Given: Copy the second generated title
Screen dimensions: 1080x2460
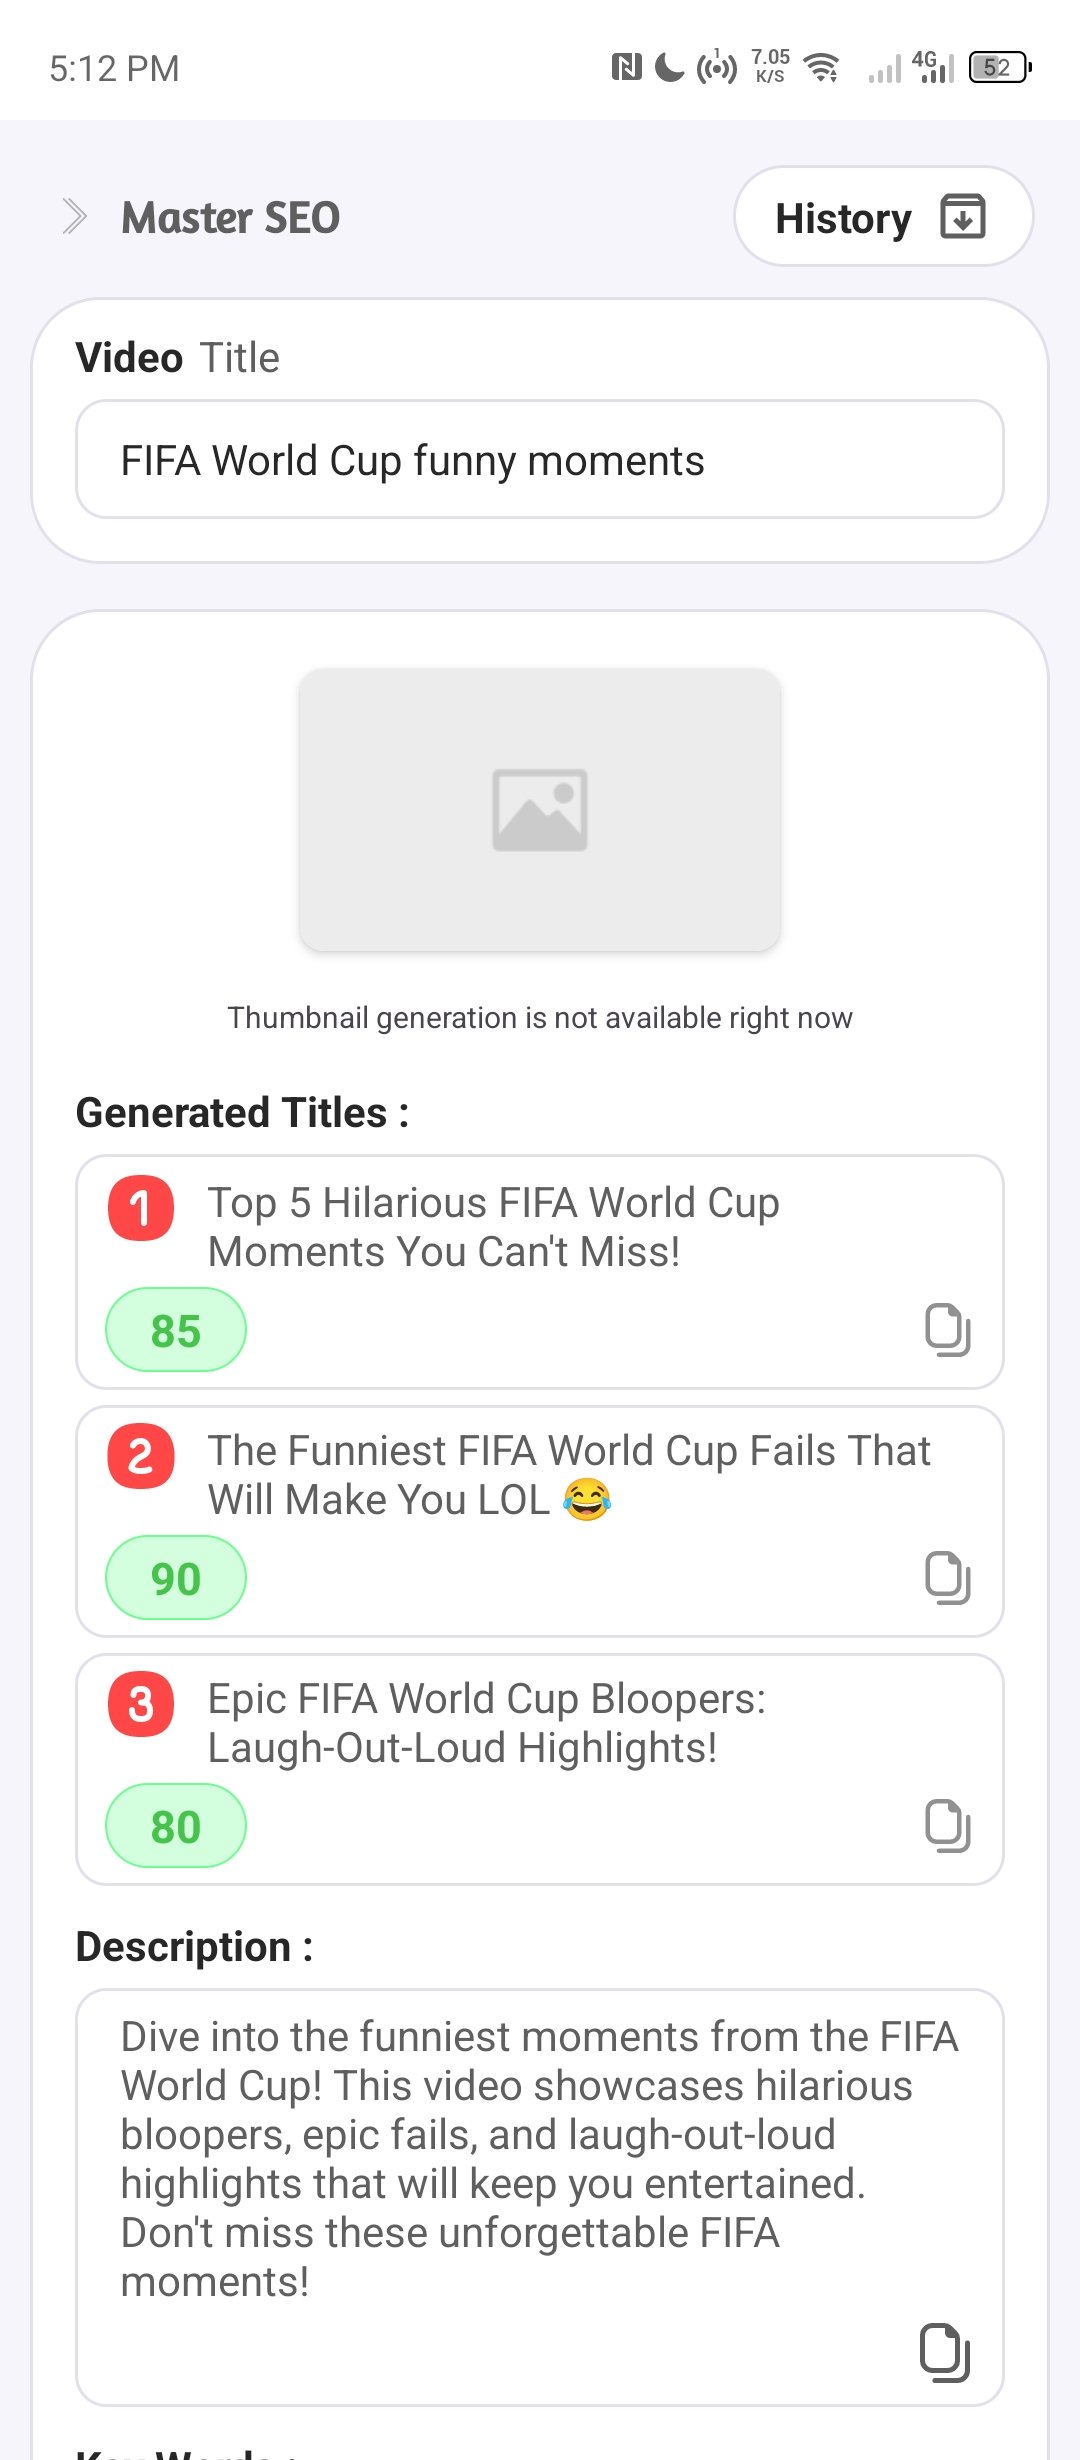Looking at the screenshot, I should [x=947, y=1578].
